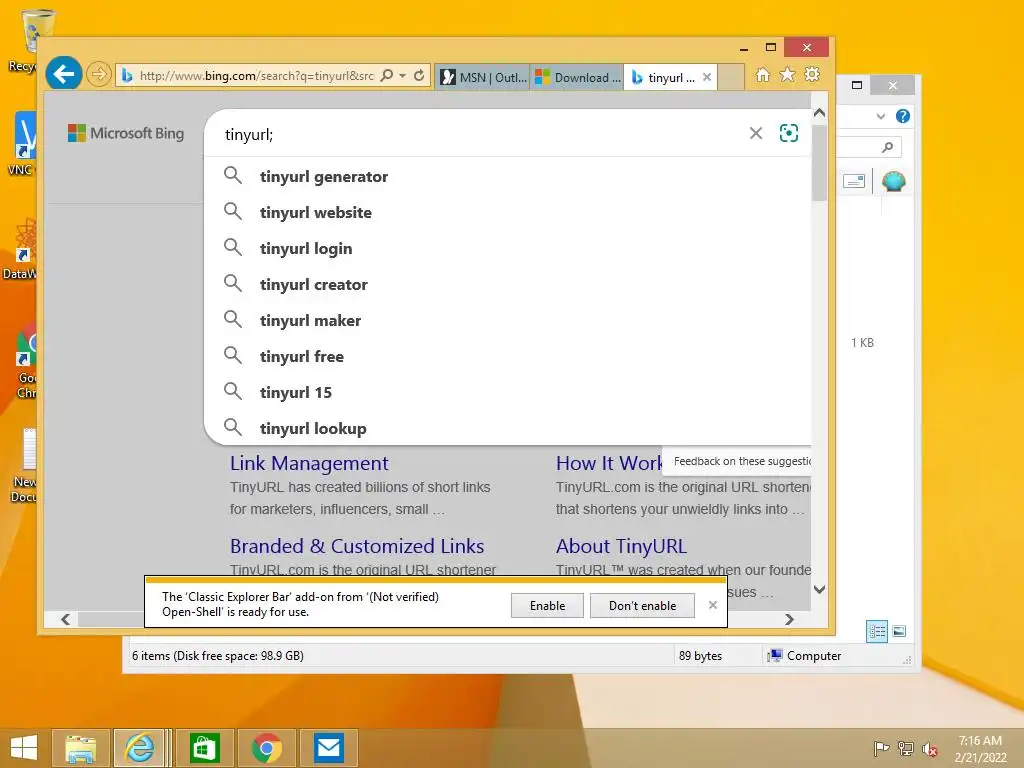The image size is (1024, 768).
Task: Open File Explorer from the taskbar
Action: pyautogui.click(x=80, y=748)
